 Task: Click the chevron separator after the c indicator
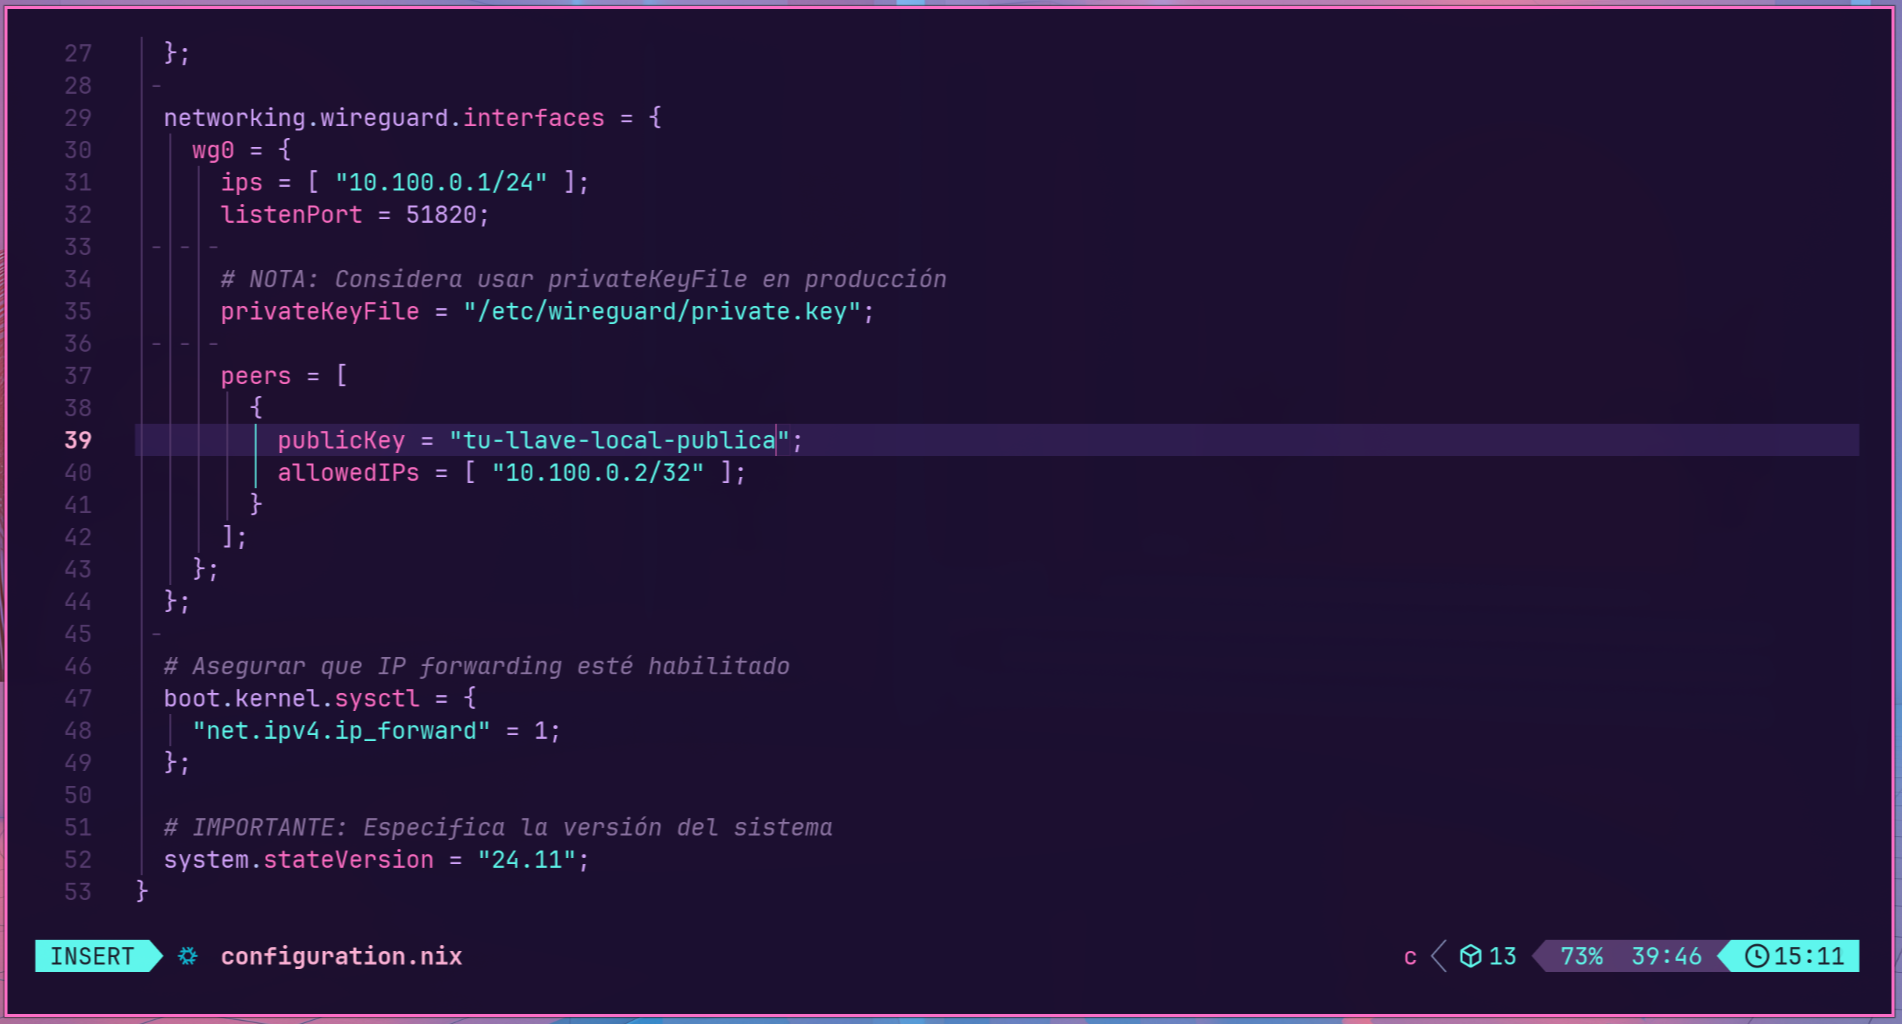(1440, 956)
